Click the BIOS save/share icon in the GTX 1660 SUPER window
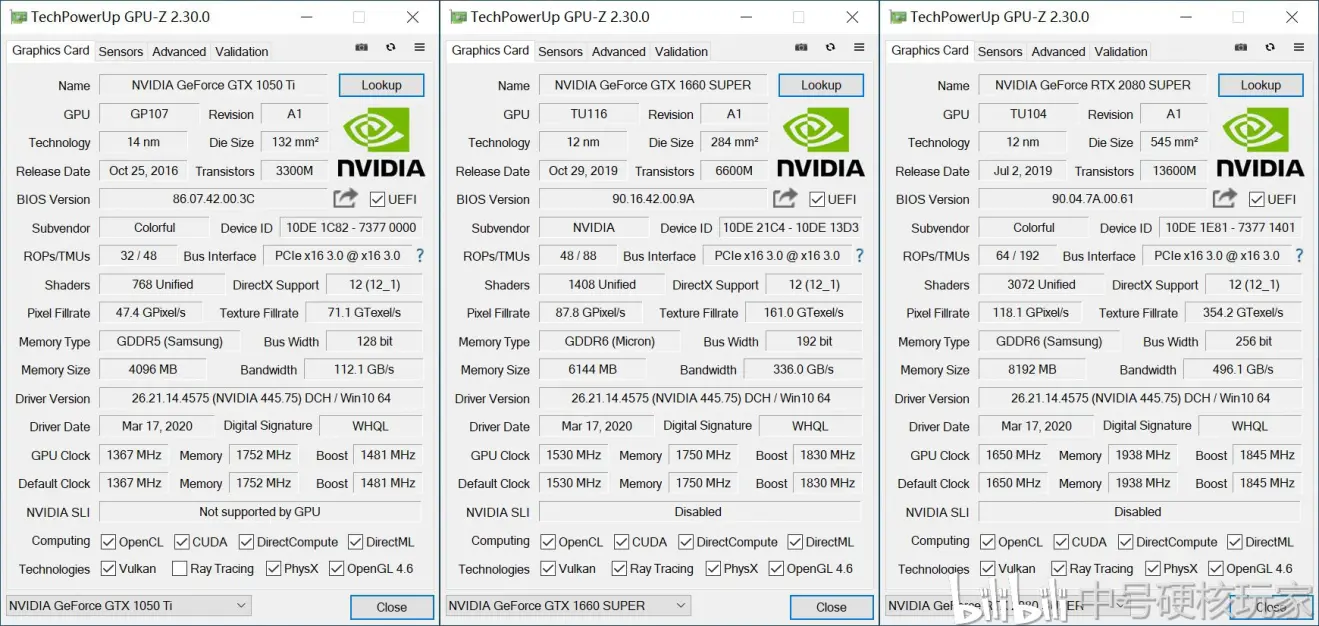 click(x=785, y=198)
